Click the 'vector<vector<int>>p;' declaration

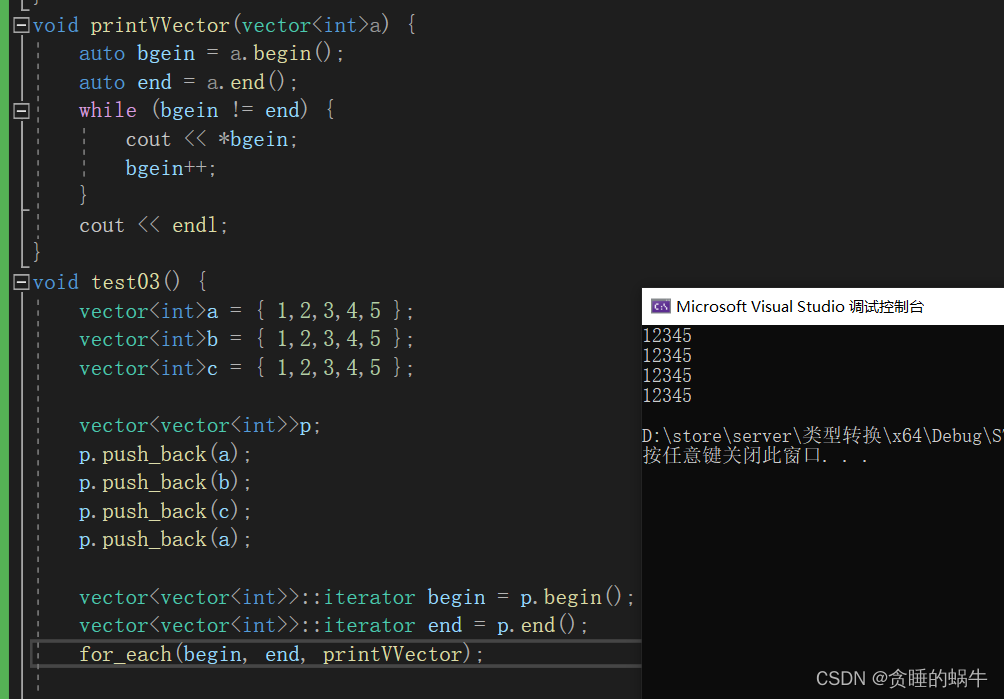coord(200,426)
